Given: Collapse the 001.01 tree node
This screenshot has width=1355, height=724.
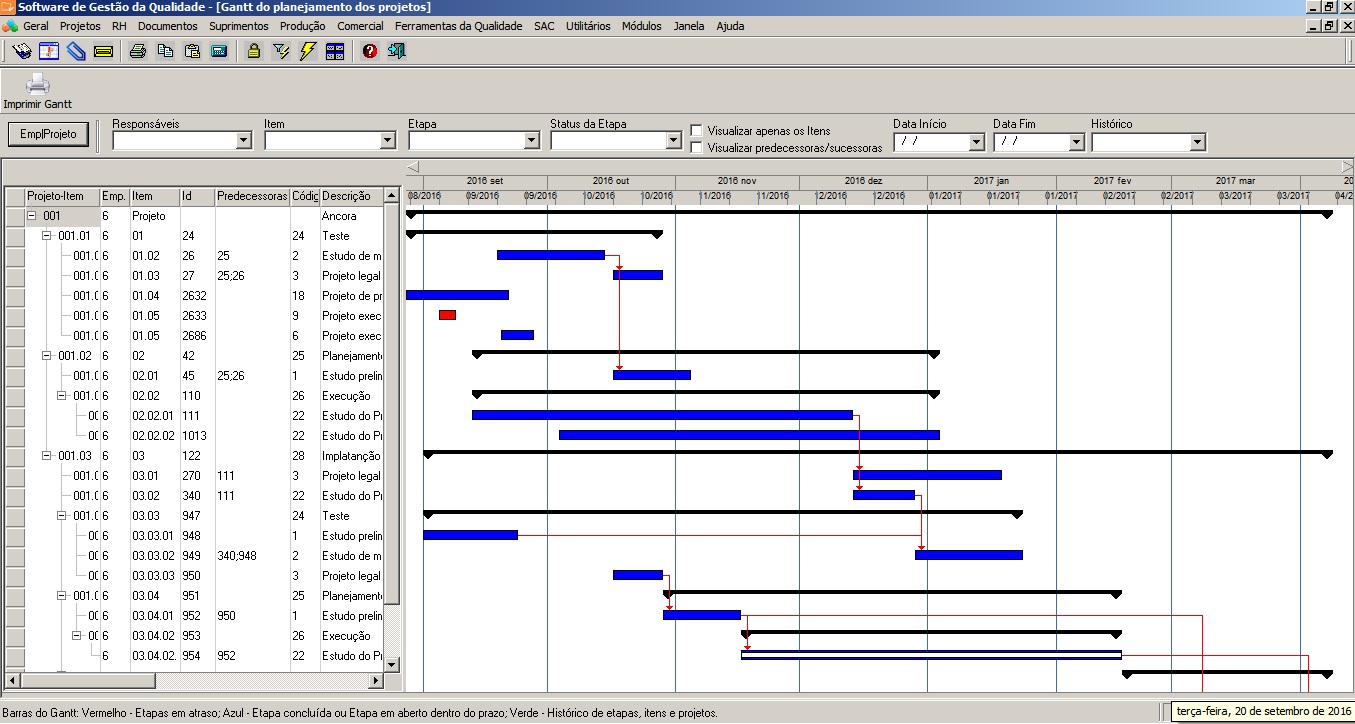Looking at the screenshot, I should pyautogui.click(x=47, y=235).
